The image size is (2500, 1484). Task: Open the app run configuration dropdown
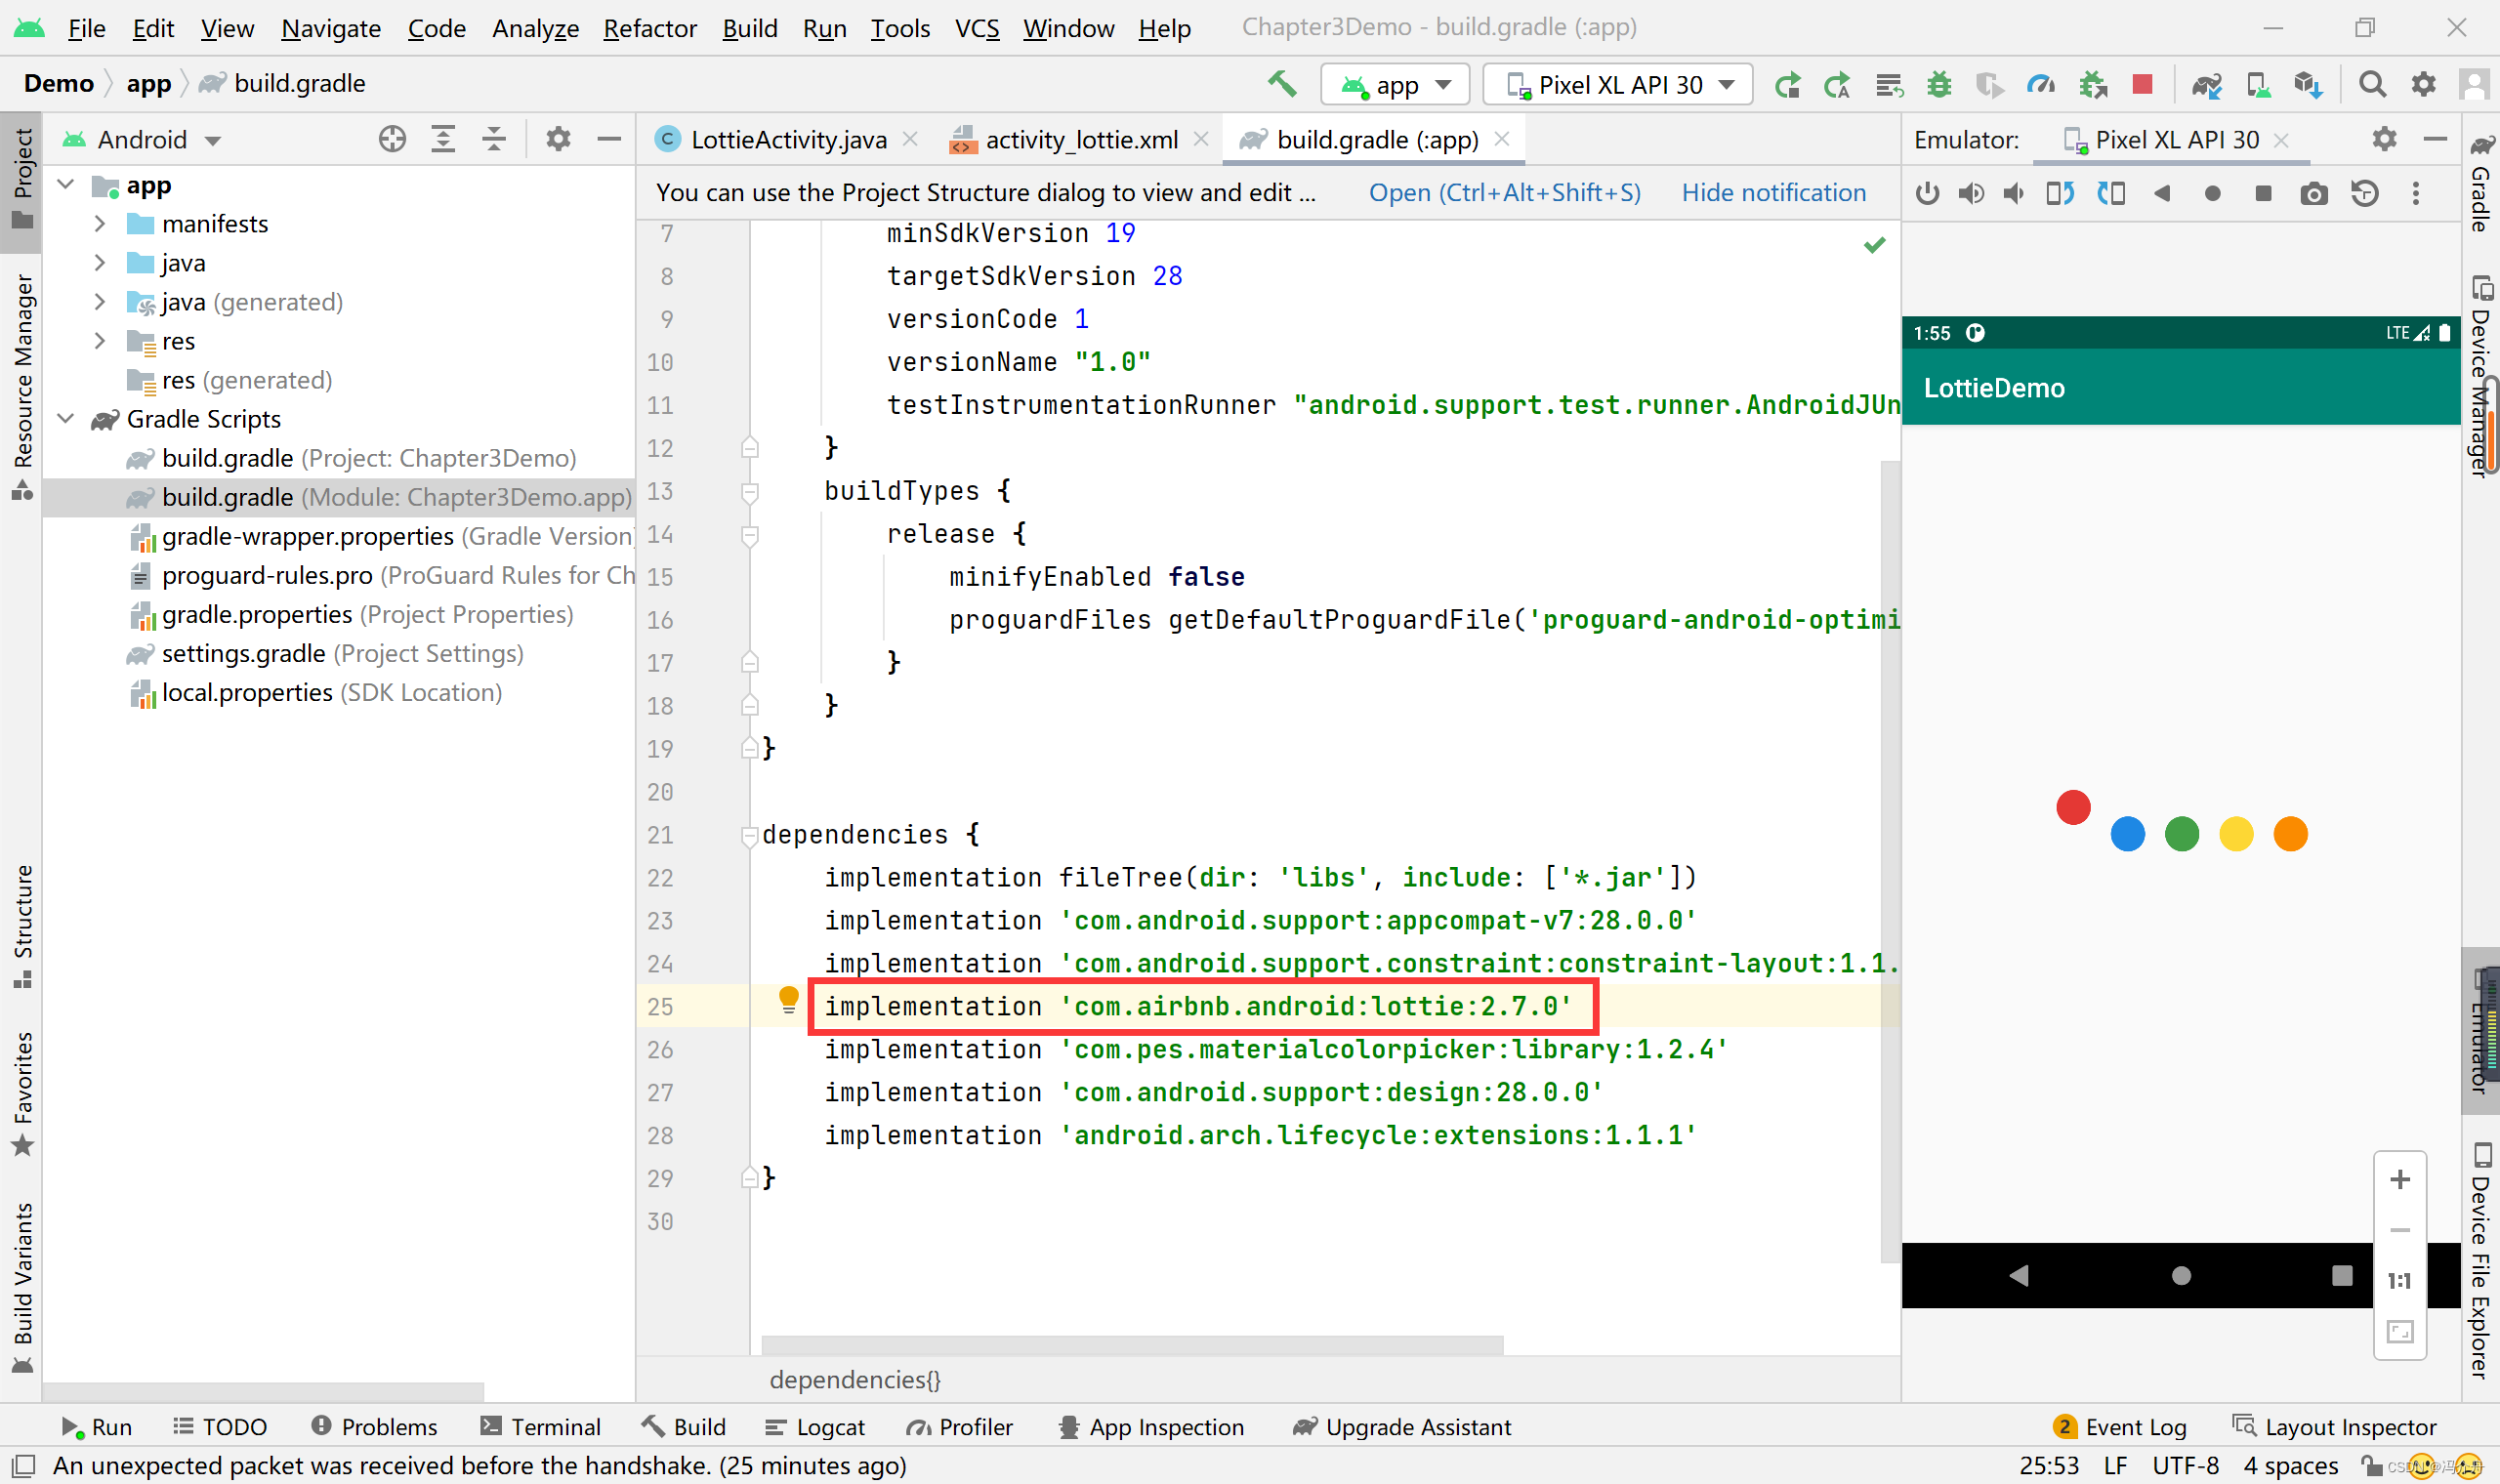click(x=1395, y=85)
